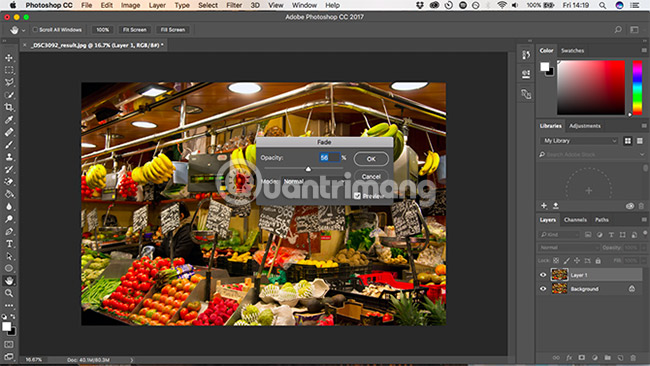Select the Quick Selection tool

pyautogui.click(x=9, y=95)
